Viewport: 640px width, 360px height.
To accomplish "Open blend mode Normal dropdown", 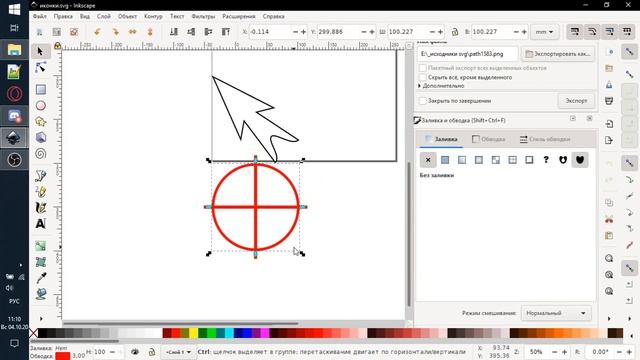I will [556, 313].
